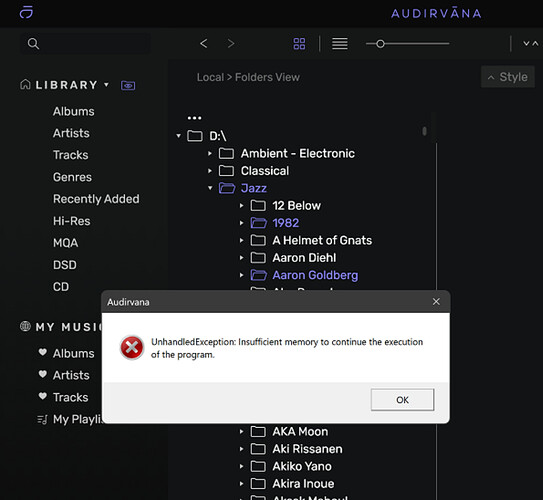The width and height of the screenshot is (543, 500).
Task: Go forward with the right arrow
Action: [x=231, y=44]
